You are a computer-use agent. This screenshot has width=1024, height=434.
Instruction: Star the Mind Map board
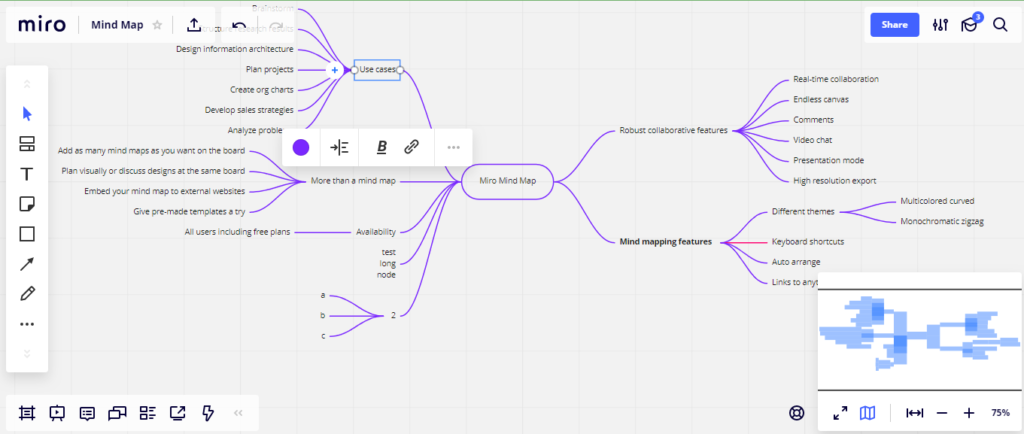[x=157, y=25]
